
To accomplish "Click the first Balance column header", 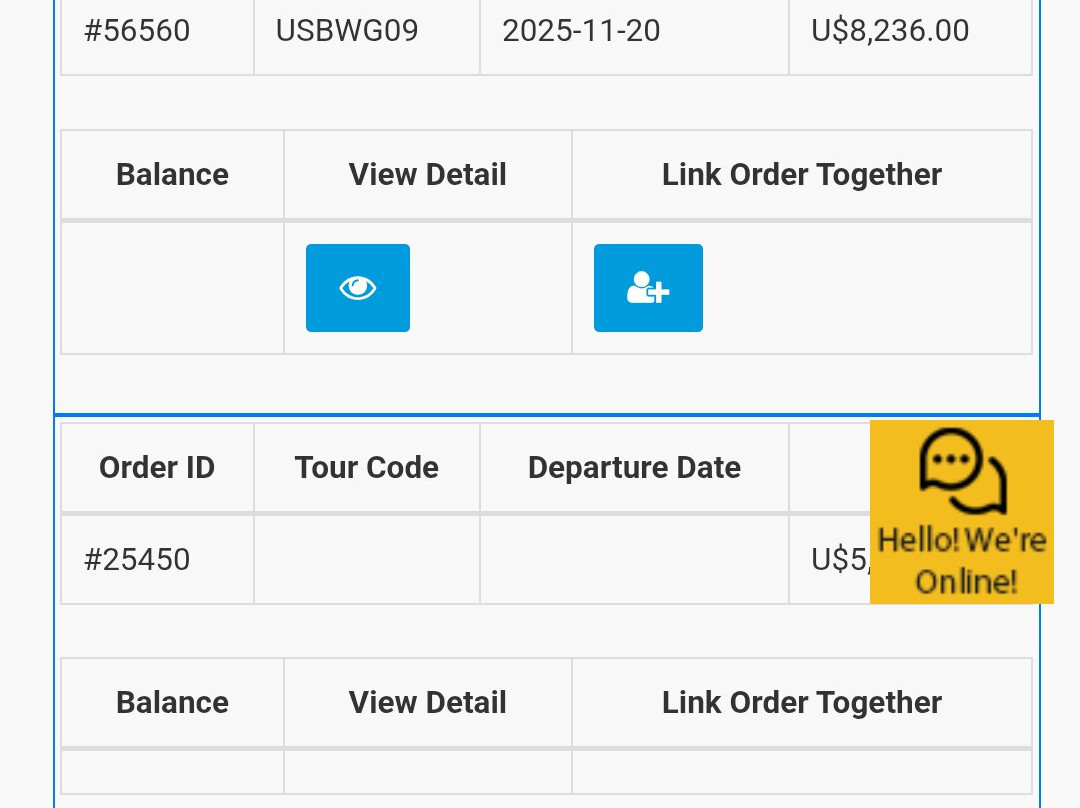I will (172, 175).
